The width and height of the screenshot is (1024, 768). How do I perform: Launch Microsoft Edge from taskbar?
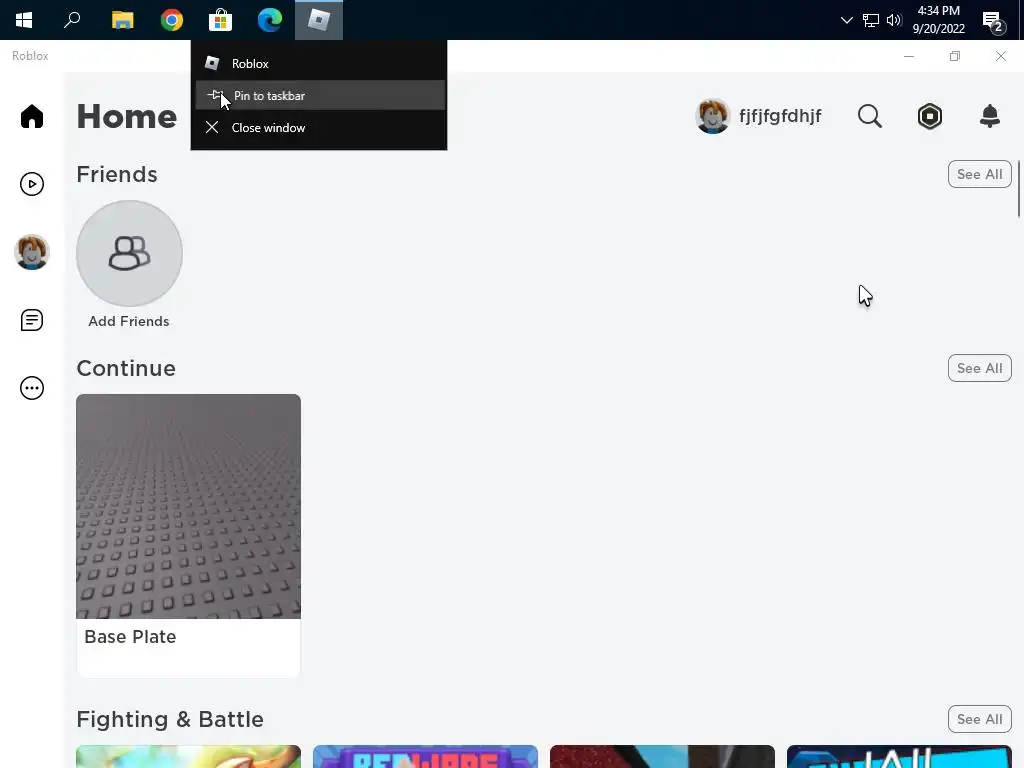269,20
